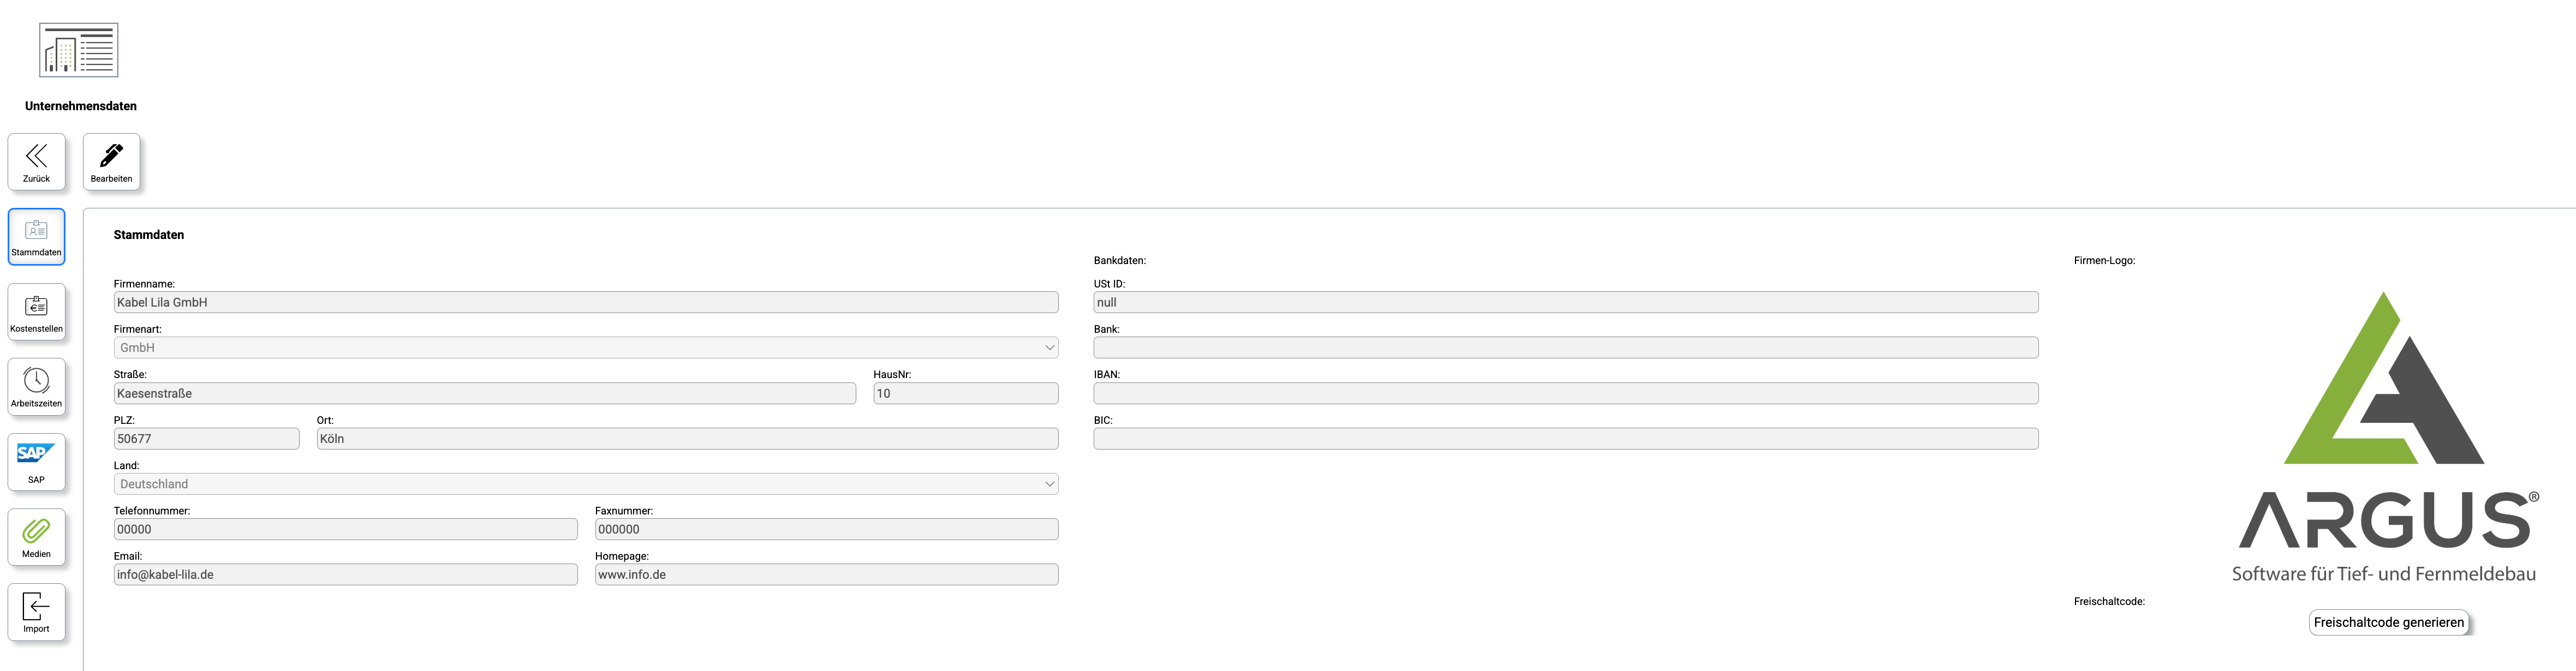Expand the Land dropdown showing Deutschland
Viewport: 2576px width, 671px height.
(585, 484)
